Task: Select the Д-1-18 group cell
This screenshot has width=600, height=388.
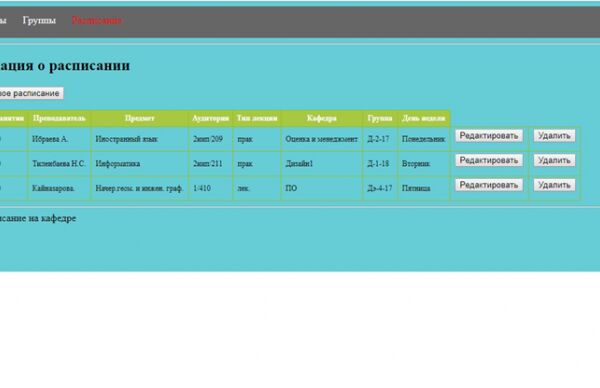Action: click(380, 164)
